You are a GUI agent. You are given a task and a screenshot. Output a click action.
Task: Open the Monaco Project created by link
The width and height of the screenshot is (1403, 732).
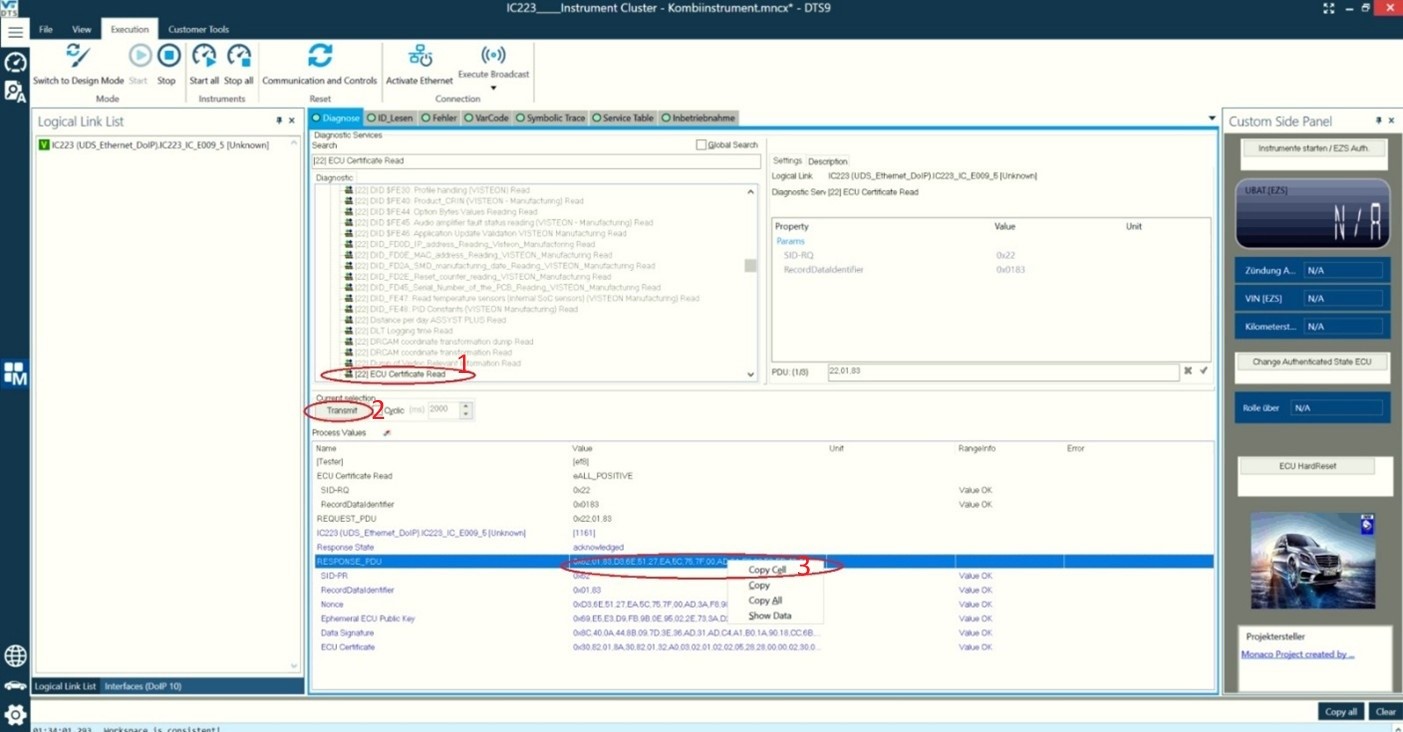(1297, 654)
